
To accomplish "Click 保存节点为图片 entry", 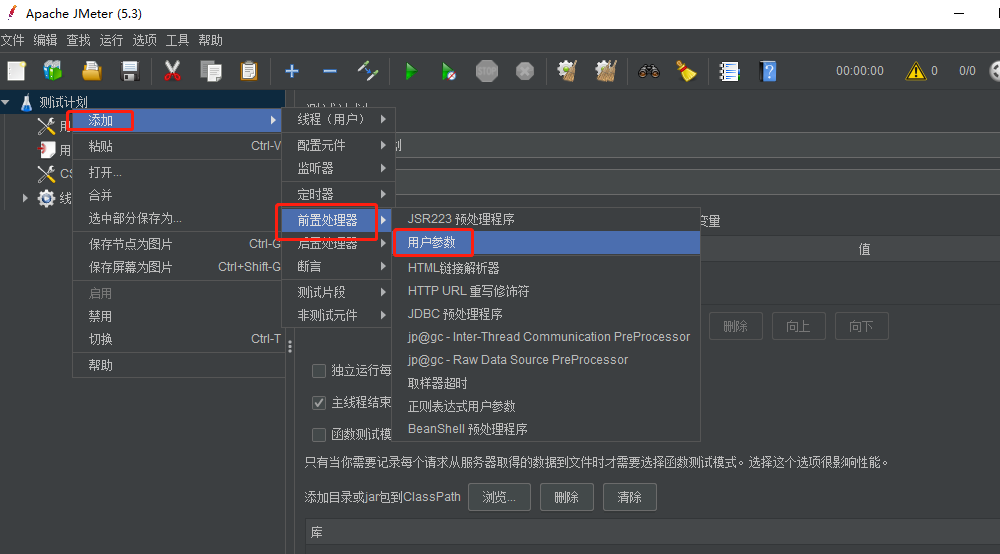I will (179, 244).
